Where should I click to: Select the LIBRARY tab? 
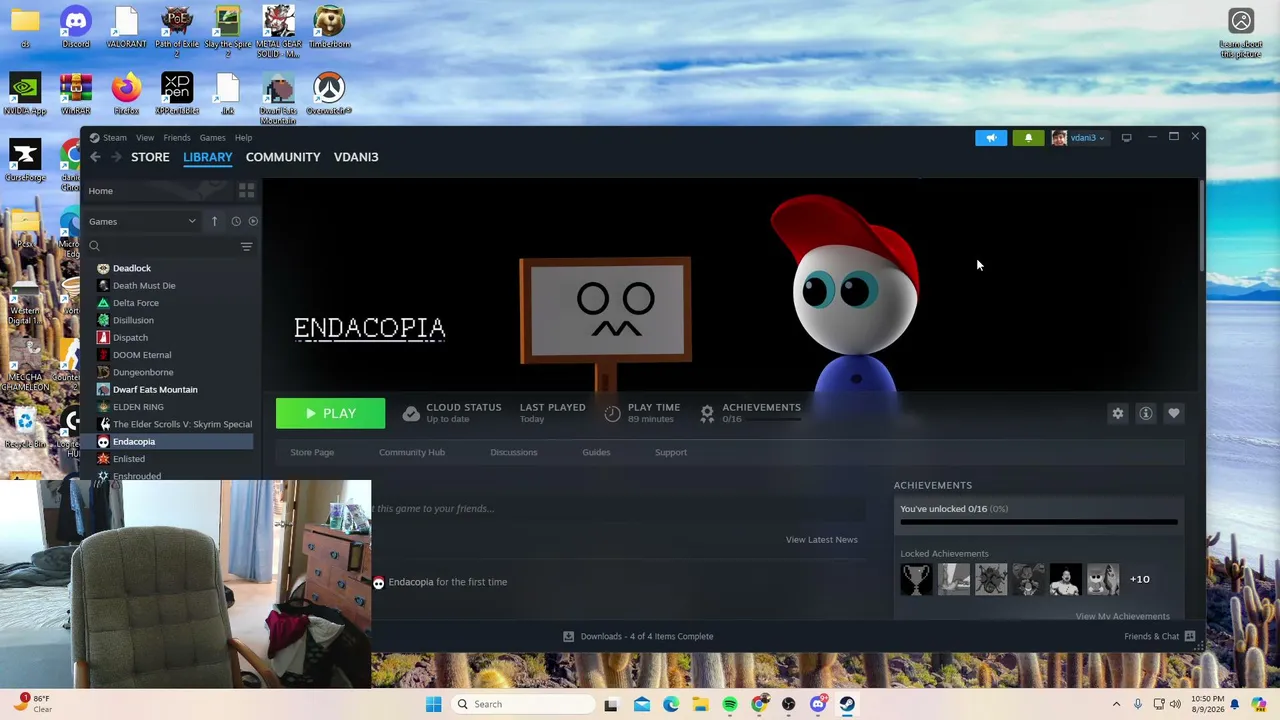[207, 157]
